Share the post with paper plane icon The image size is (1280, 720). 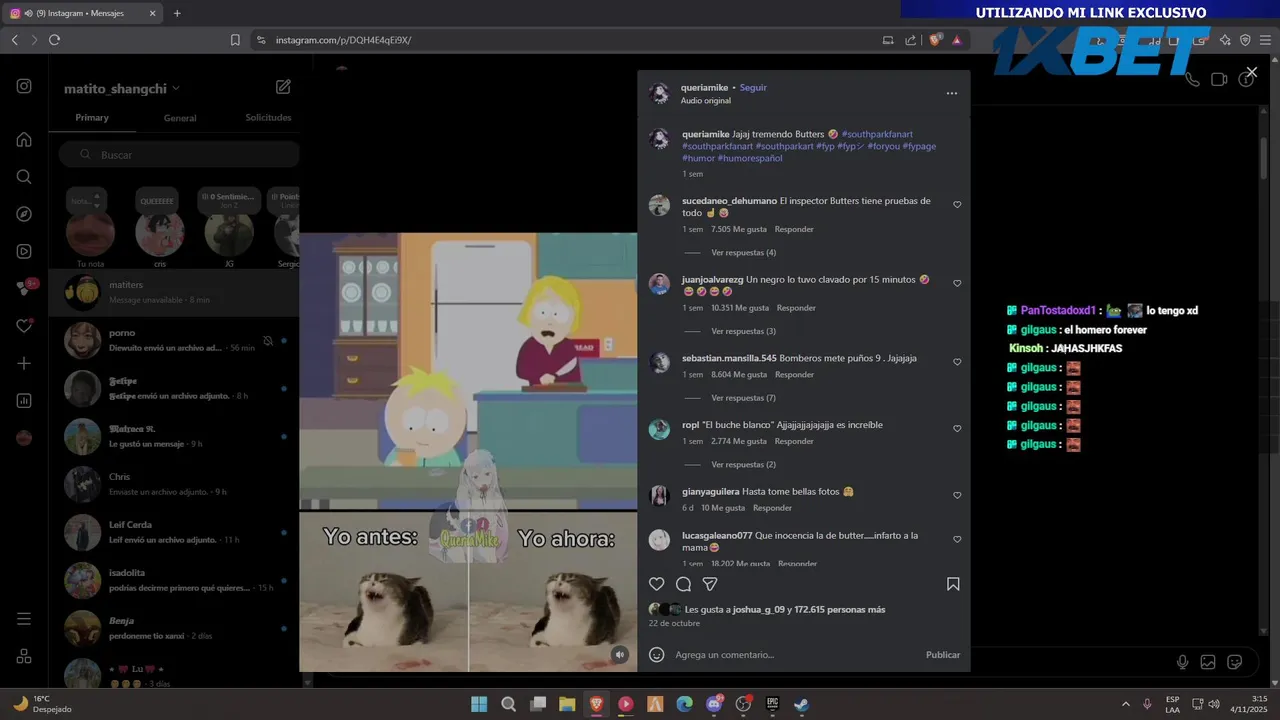710,584
